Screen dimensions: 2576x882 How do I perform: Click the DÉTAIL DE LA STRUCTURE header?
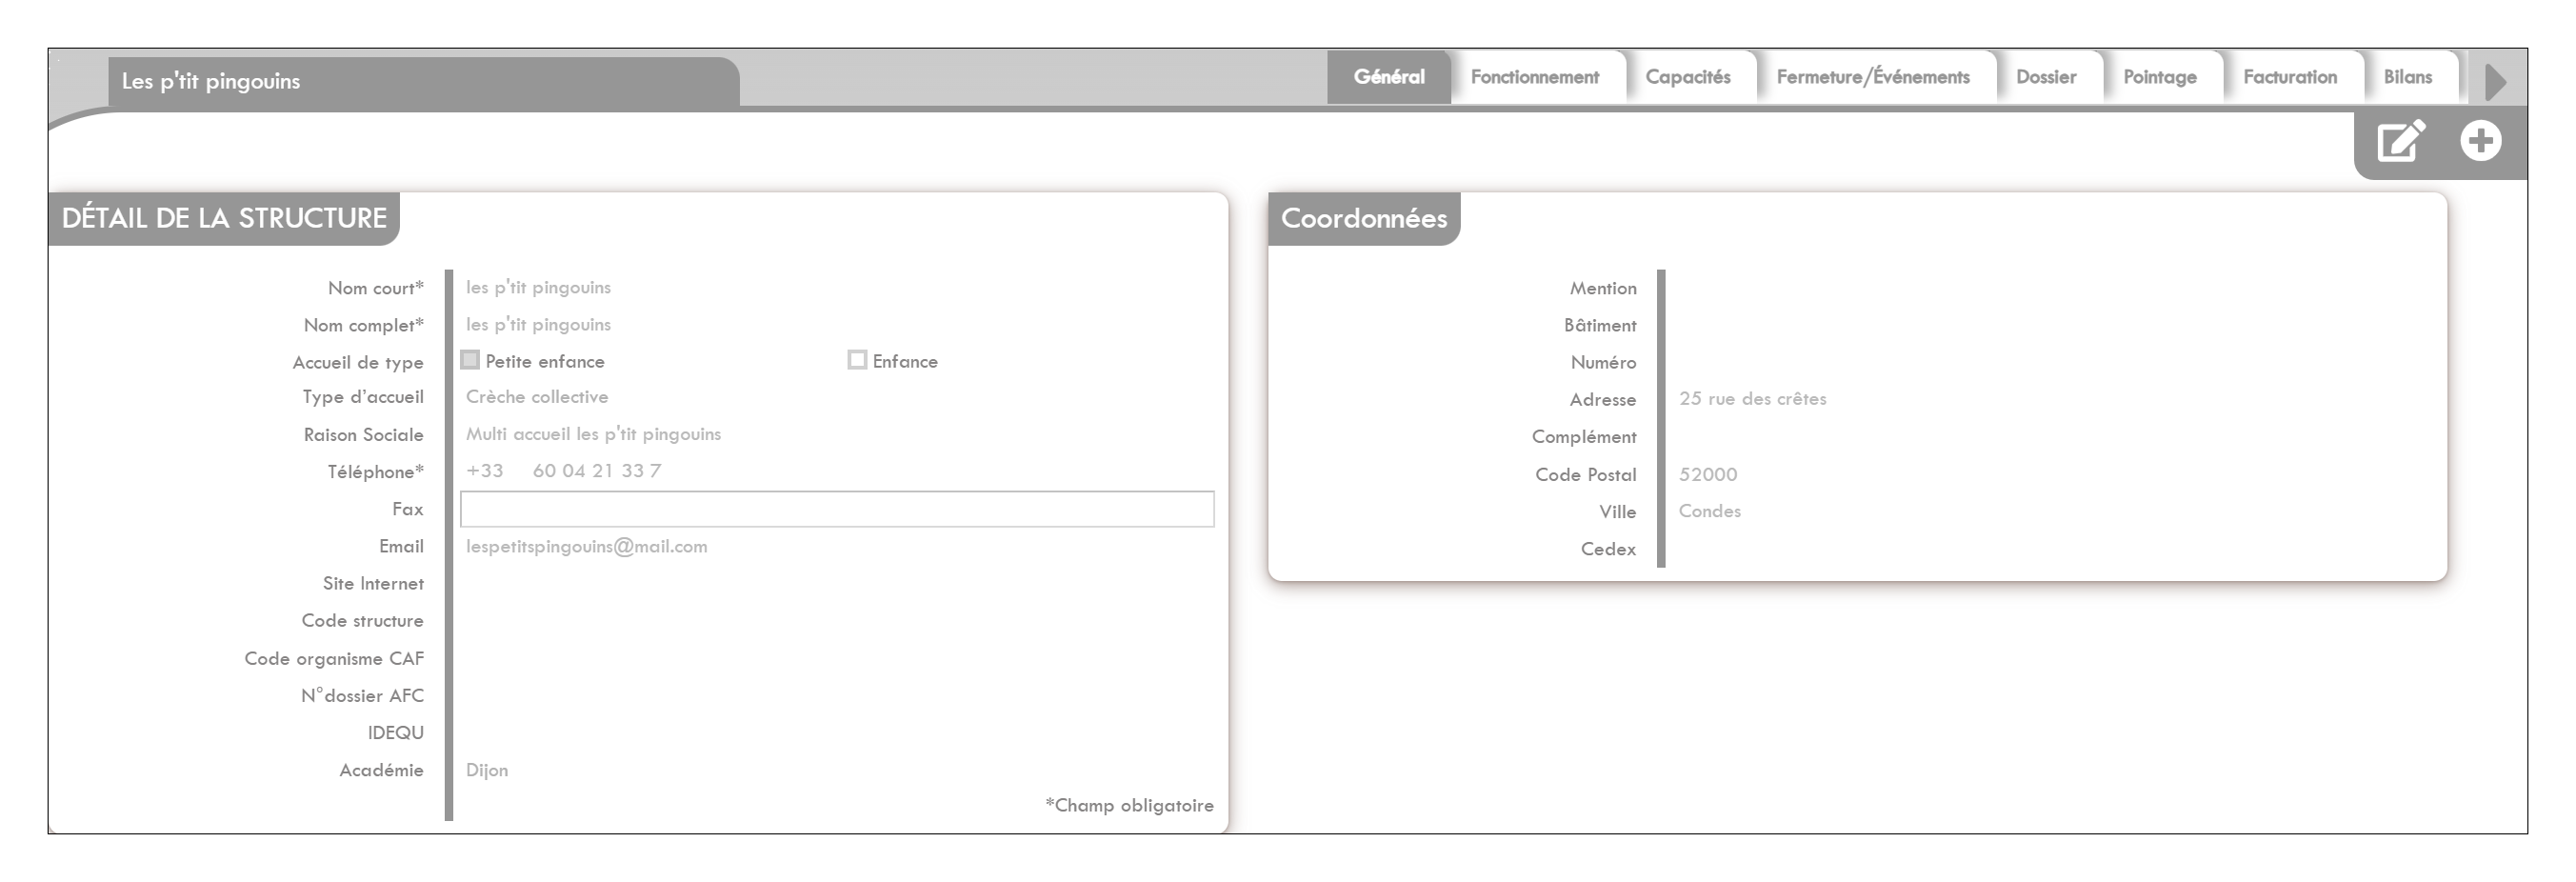224,218
